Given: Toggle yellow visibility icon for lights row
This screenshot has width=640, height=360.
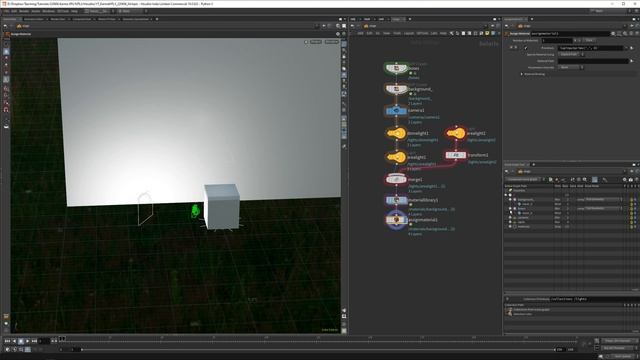Looking at the screenshot, I should click(631, 222).
